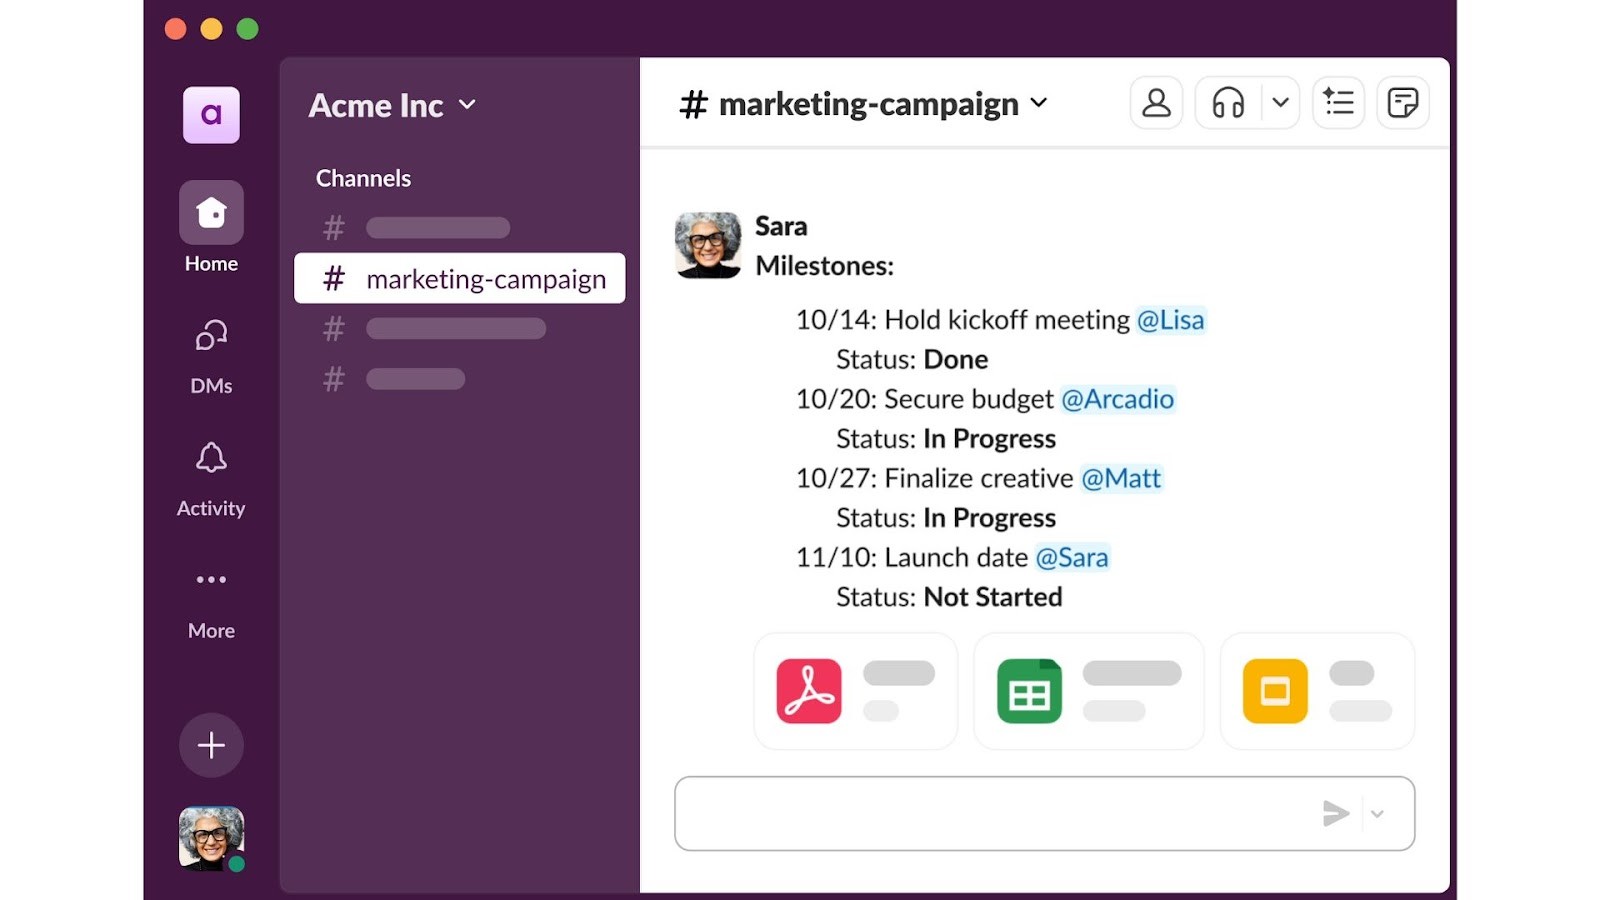Open the DMs section in the sidebar

coord(210,355)
